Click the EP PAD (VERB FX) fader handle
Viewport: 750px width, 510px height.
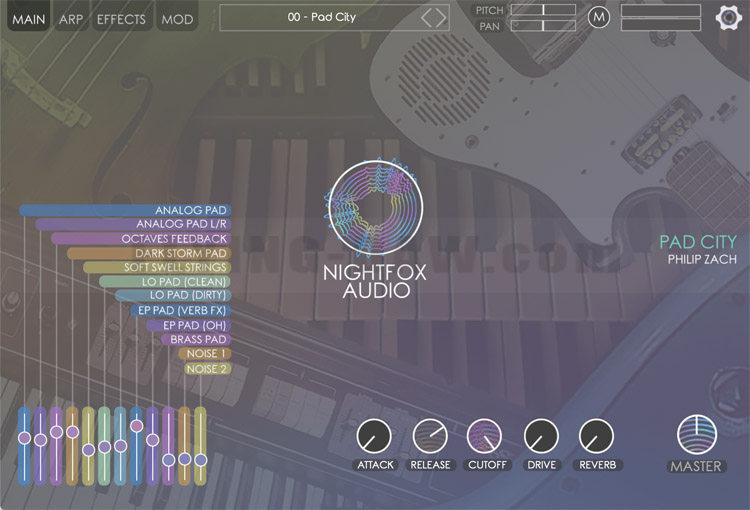136,425
